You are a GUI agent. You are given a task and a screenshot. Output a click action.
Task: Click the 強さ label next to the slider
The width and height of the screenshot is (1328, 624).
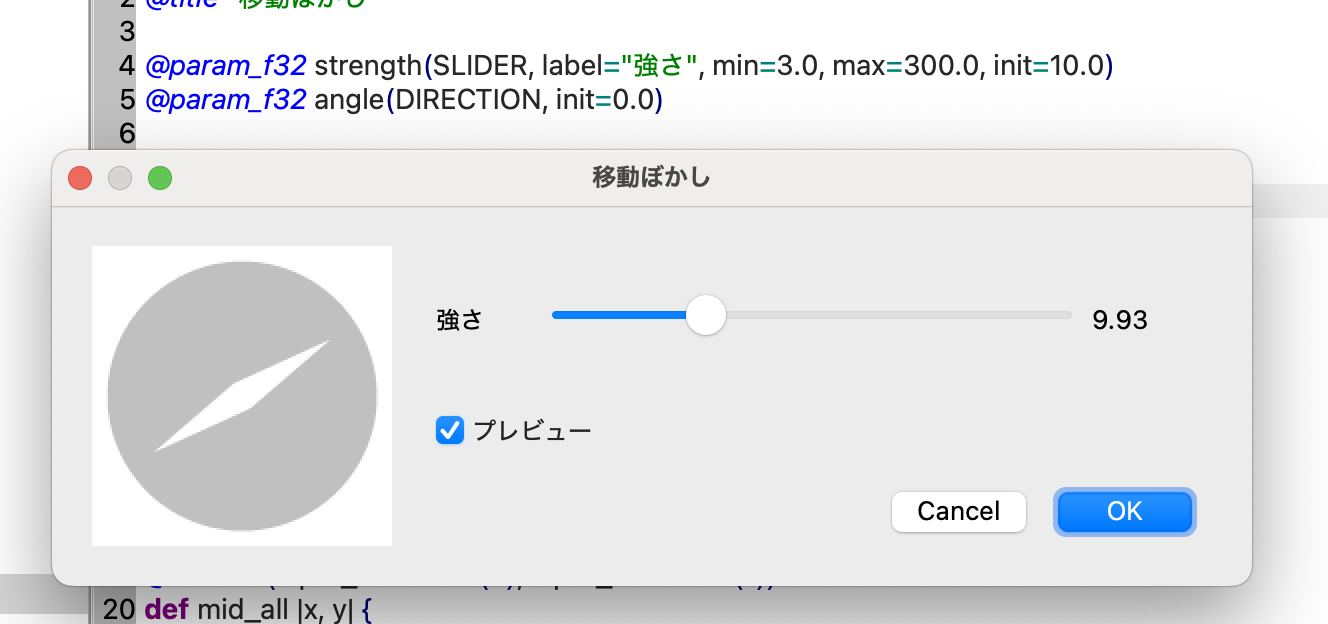[459, 318]
